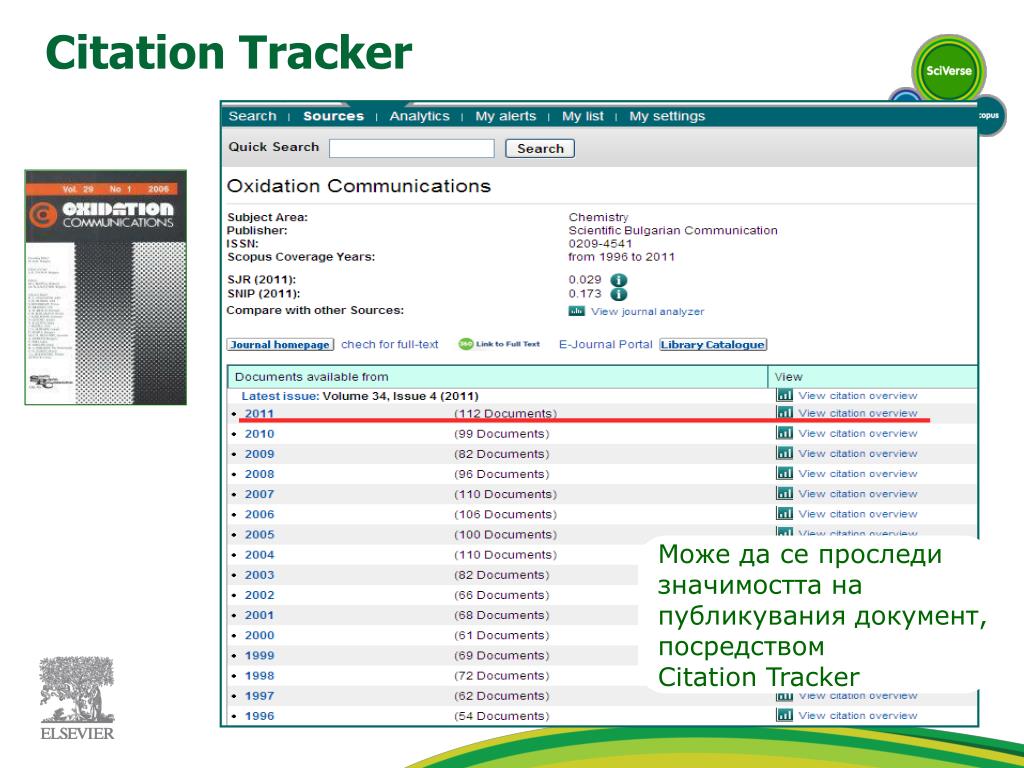Viewport: 1024px width, 768px height.
Task: Open View citation overview link for 2007
Action: click(857, 494)
